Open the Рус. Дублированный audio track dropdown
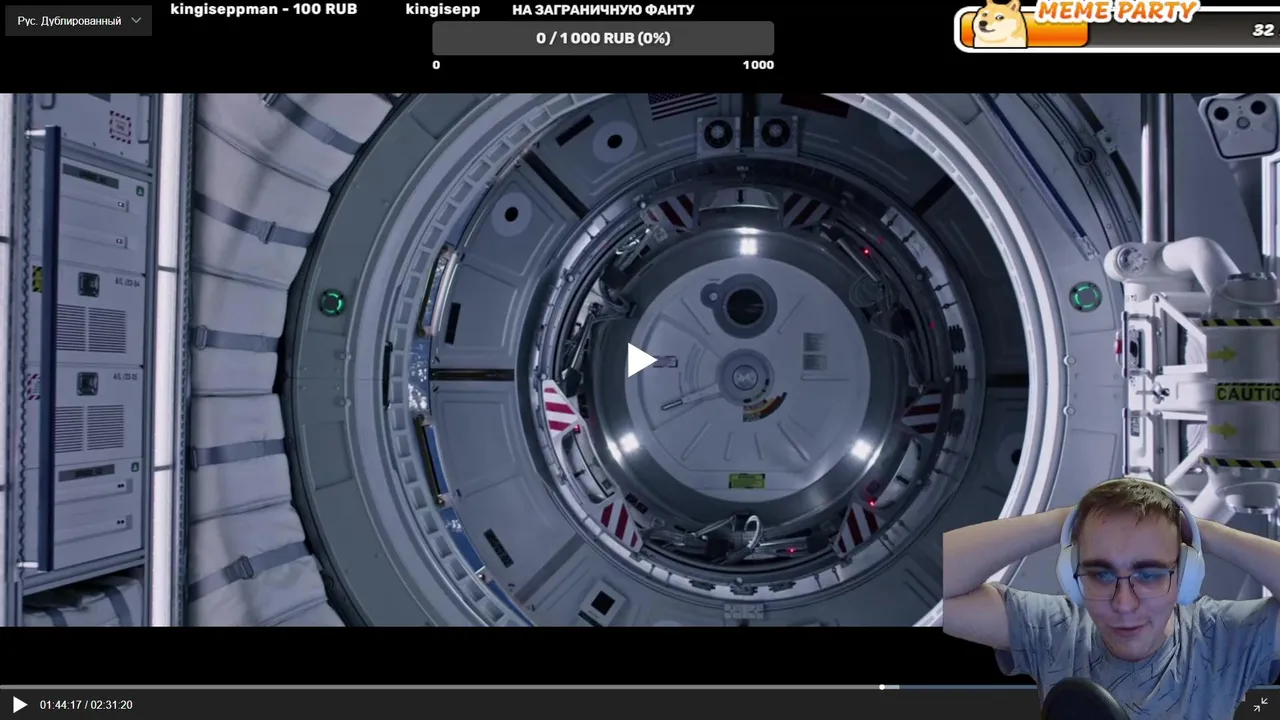Screen dimensions: 1280x720 79,20
